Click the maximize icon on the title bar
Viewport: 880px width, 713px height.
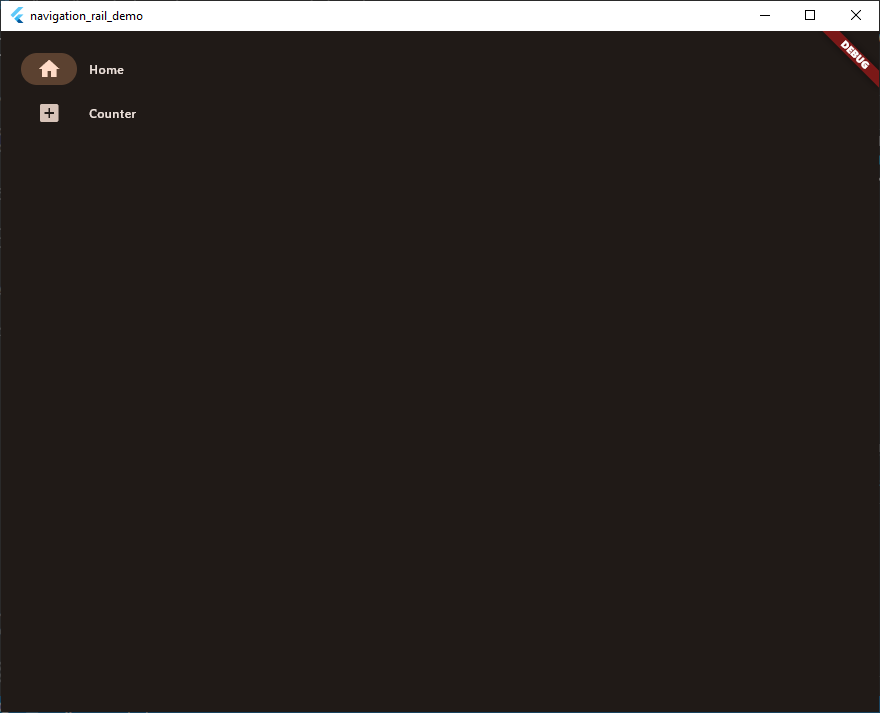pyautogui.click(x=810, y=15)
